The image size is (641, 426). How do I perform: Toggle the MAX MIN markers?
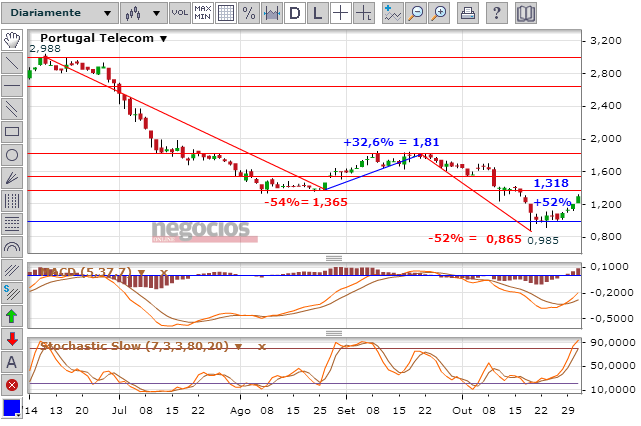[x=203, y=13]
